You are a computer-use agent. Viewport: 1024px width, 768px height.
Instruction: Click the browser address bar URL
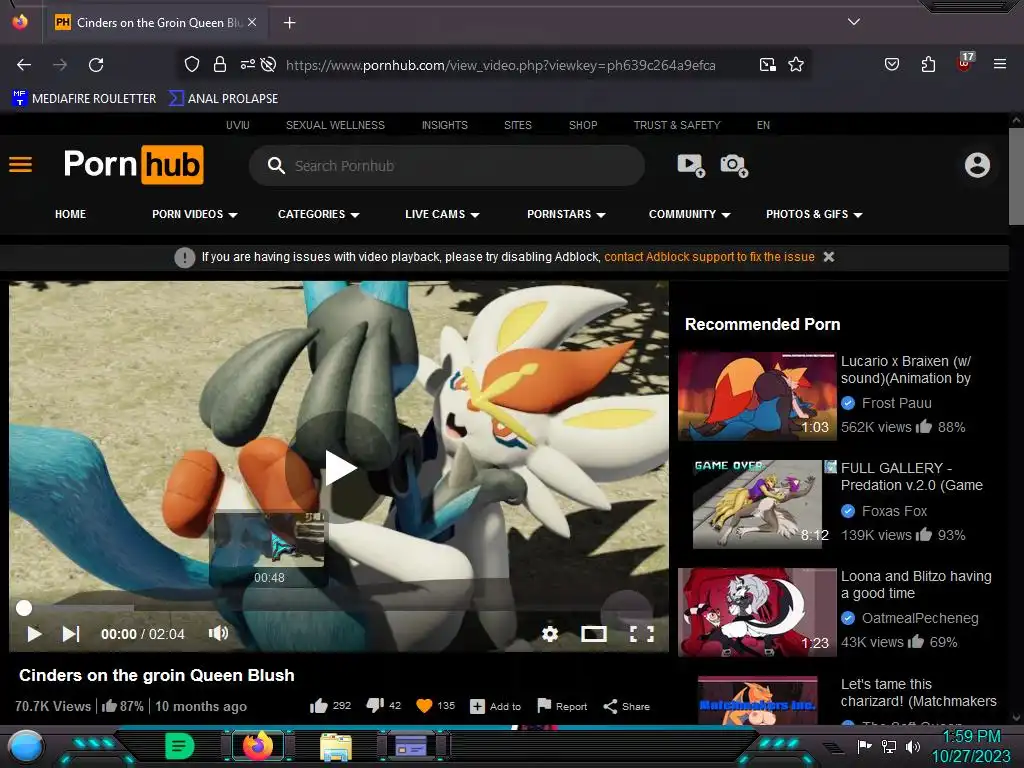(501, 65)
